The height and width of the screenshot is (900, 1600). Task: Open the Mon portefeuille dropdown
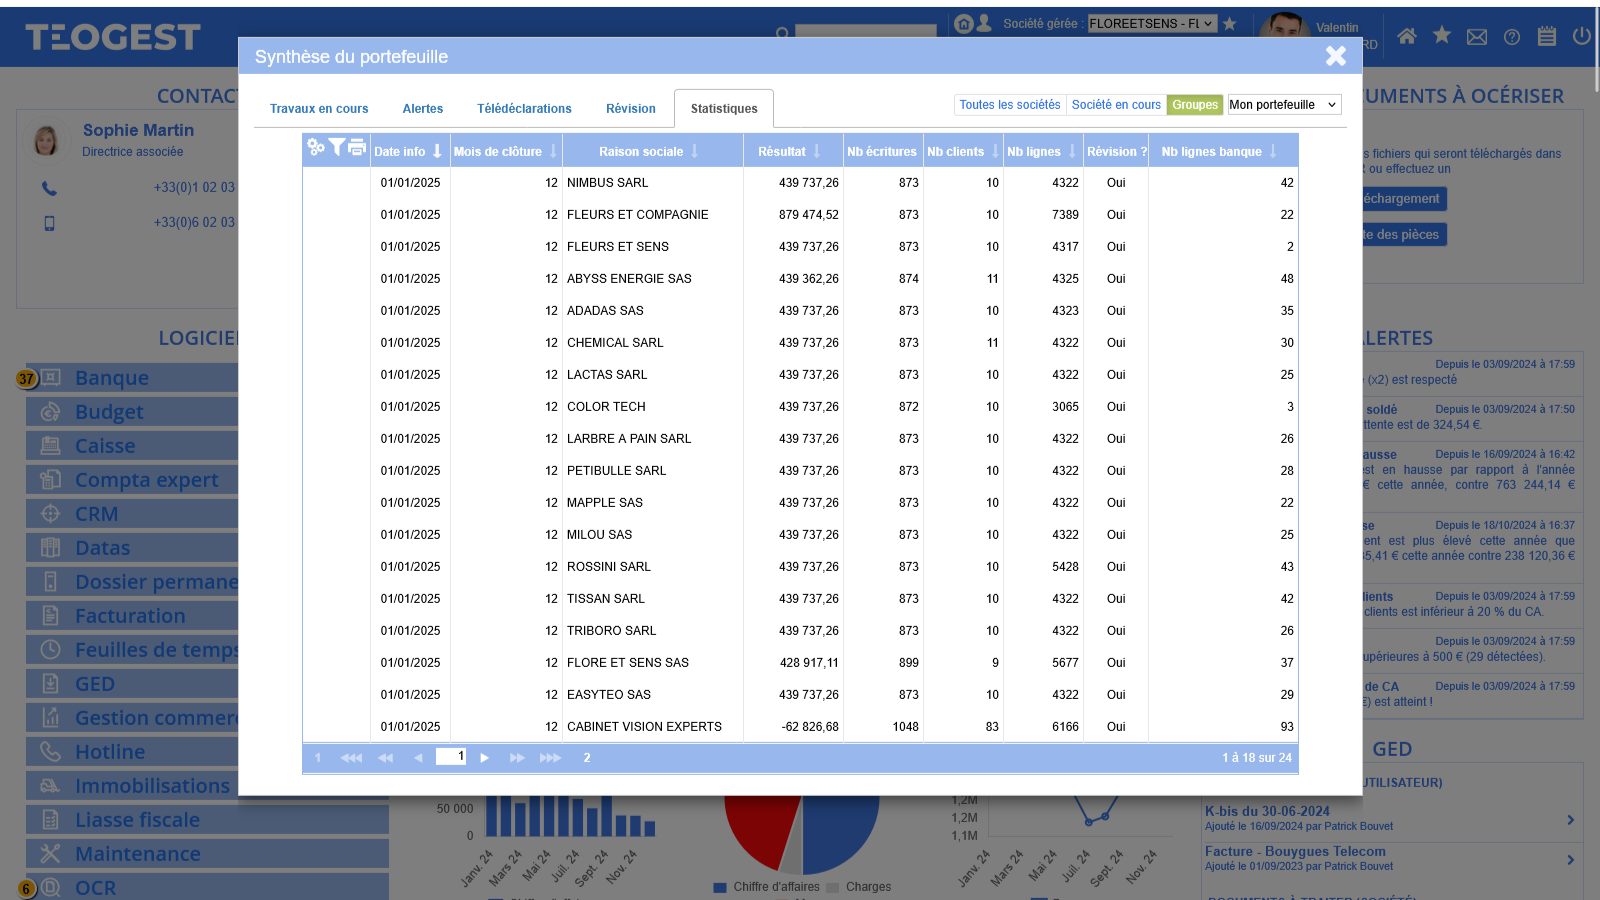tap(1284, 105)
